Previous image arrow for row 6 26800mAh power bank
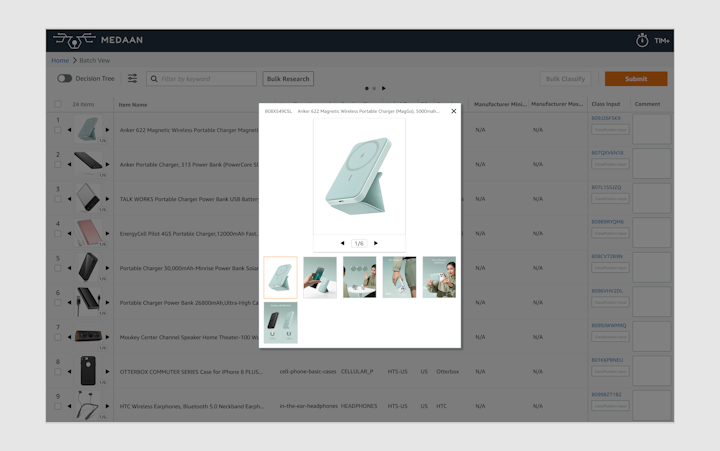 [x=69, y=303]
